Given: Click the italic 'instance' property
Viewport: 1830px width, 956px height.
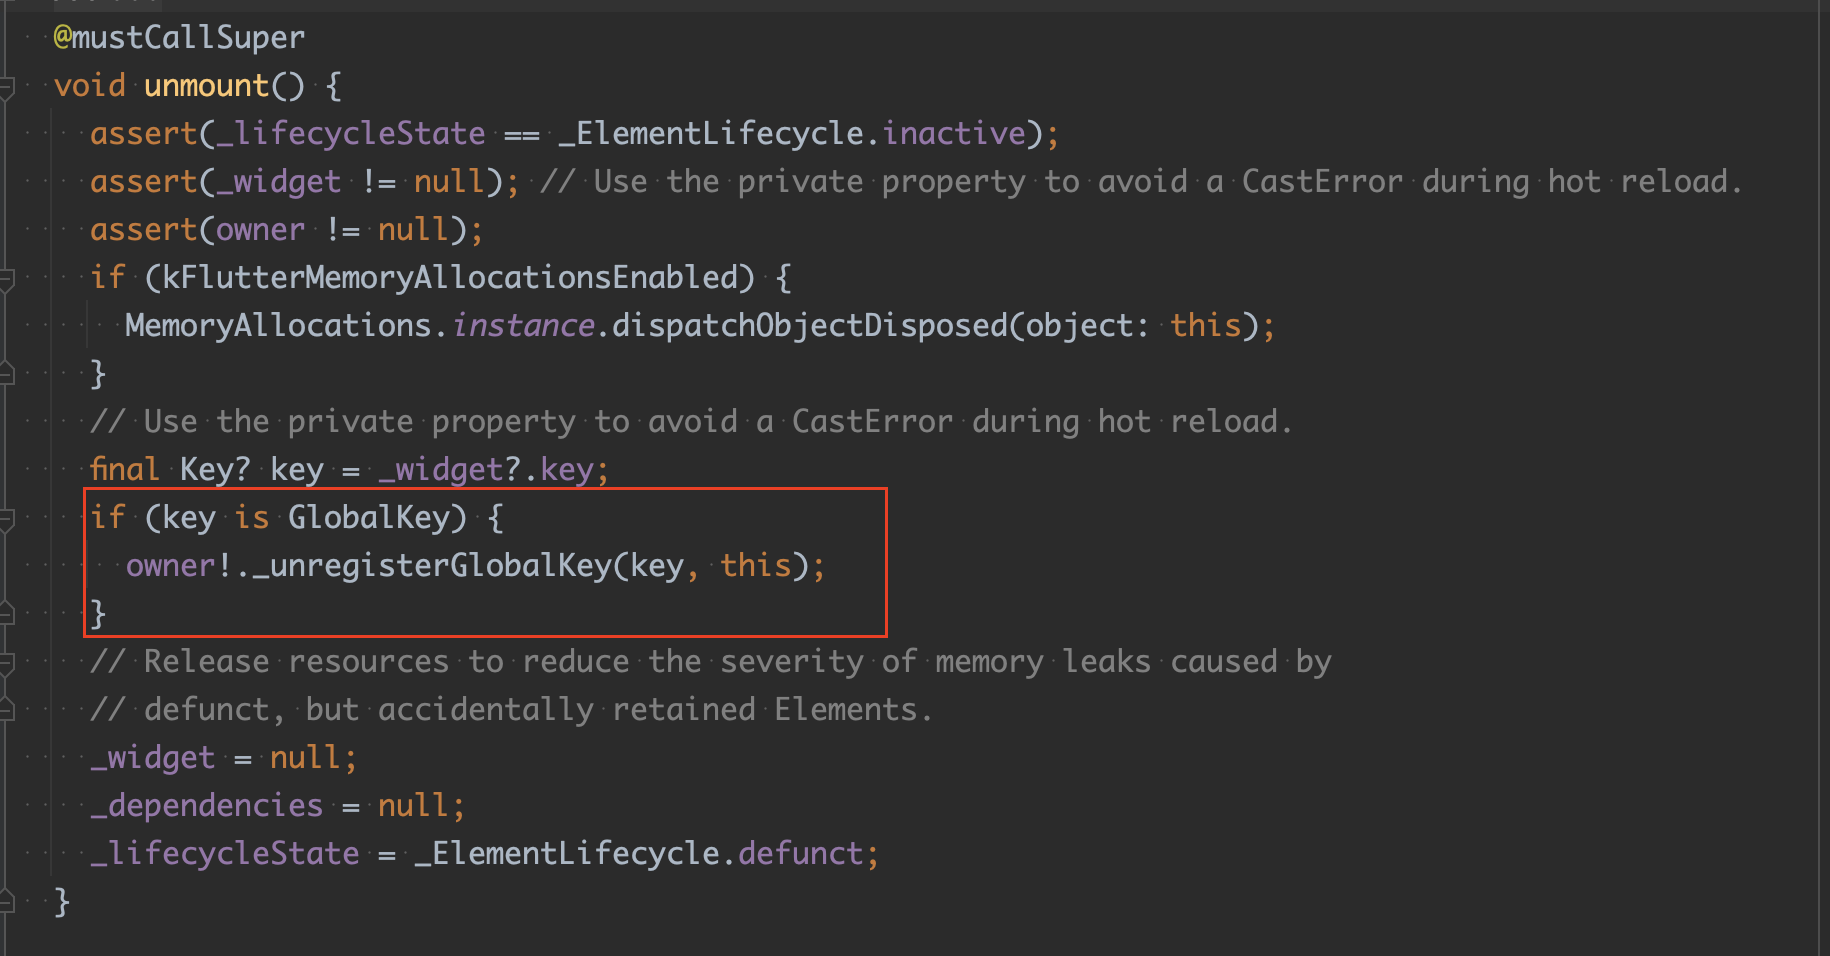Looking at the screenshot, I should coord(523,326).
